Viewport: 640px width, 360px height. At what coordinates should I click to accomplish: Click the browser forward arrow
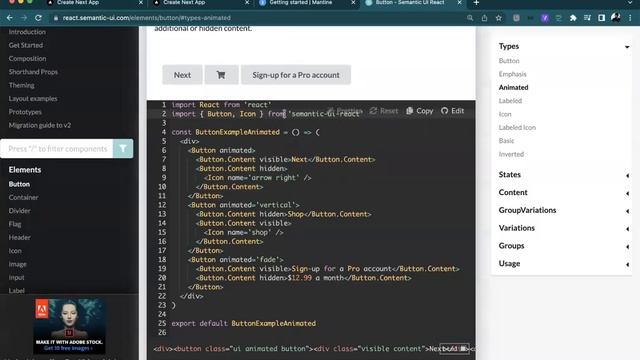tap(24, 18)
